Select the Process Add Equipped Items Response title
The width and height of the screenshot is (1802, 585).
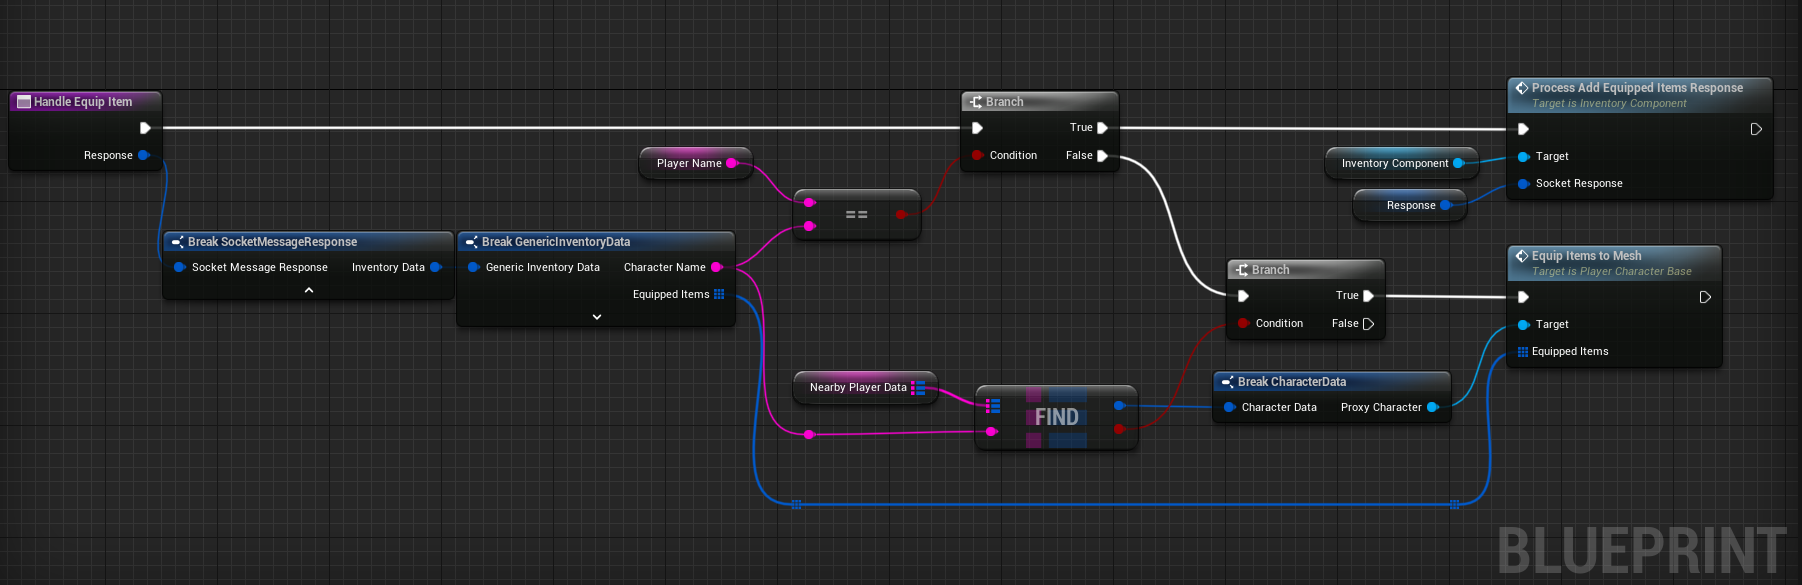(1637, 88)
